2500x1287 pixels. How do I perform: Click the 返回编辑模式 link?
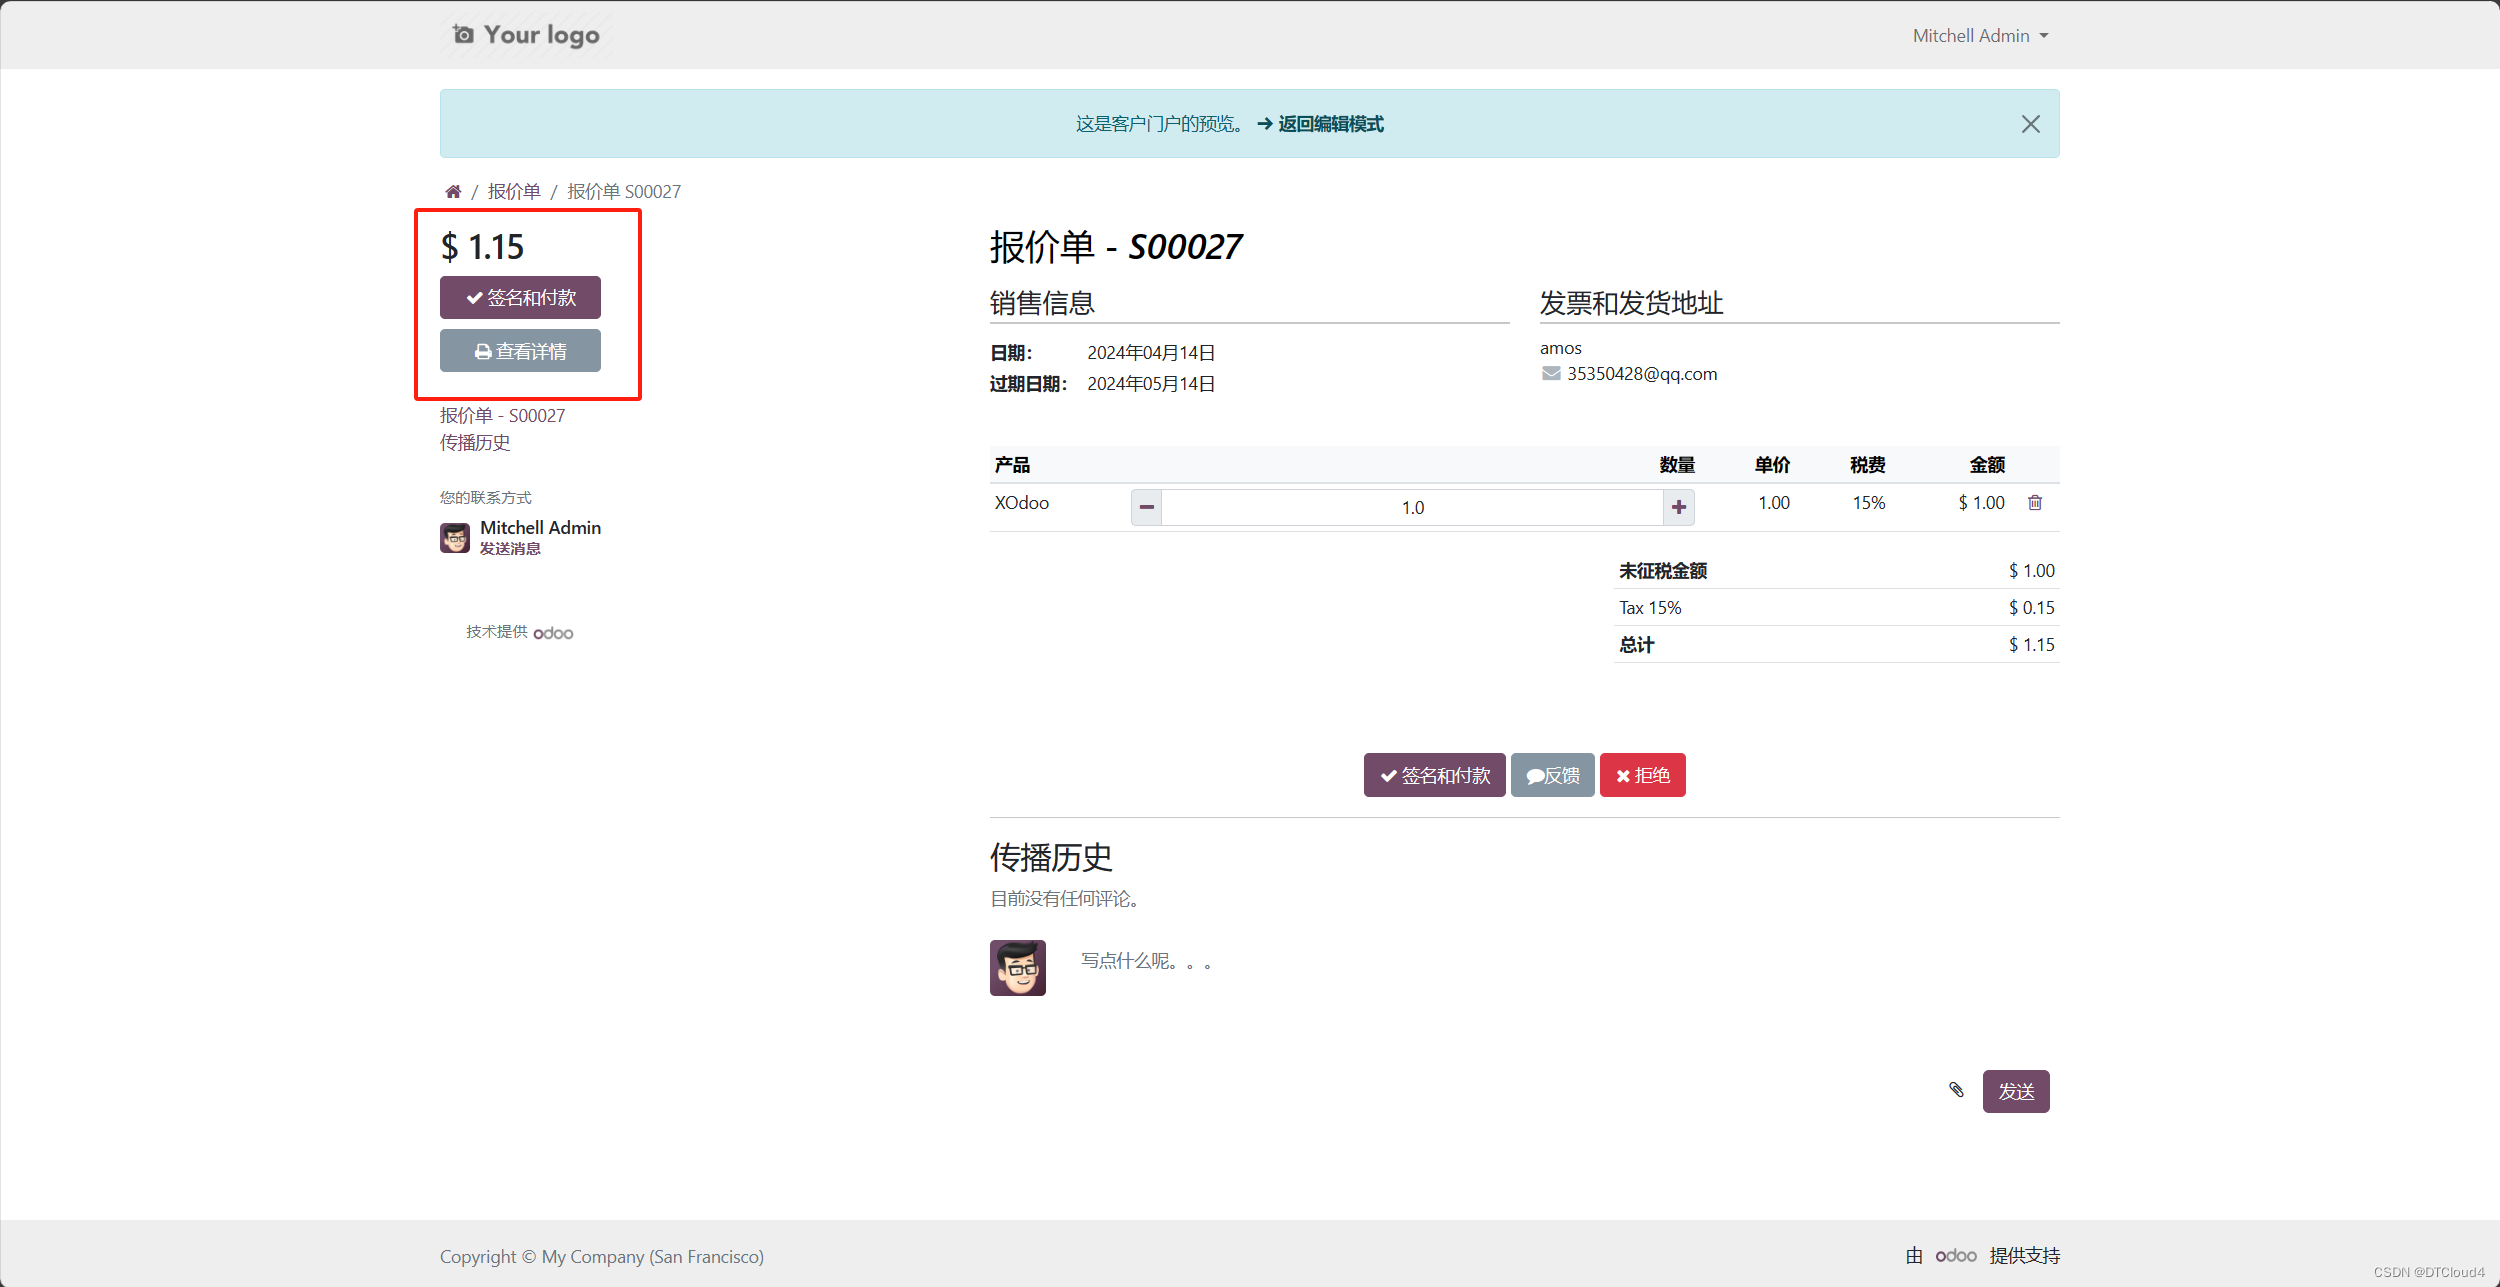point(1330,124)
